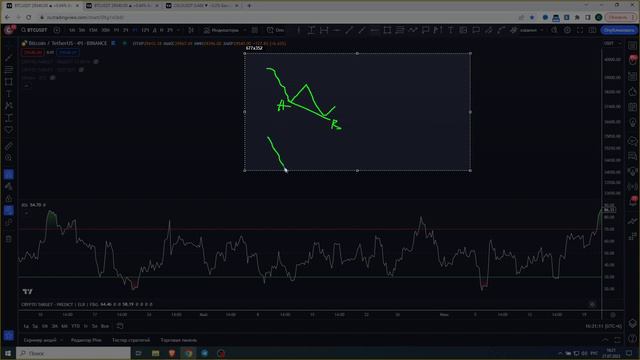Select the 30-minute interval

105,30
